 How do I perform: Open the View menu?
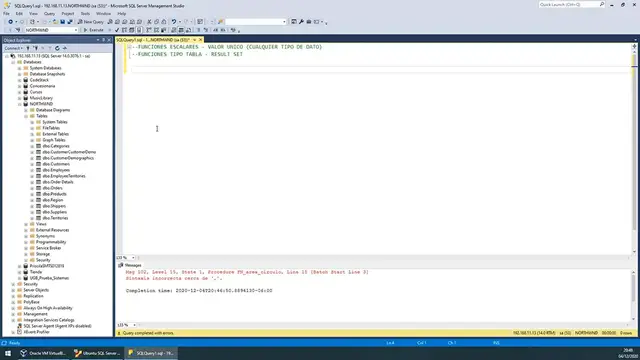point(33,13)
